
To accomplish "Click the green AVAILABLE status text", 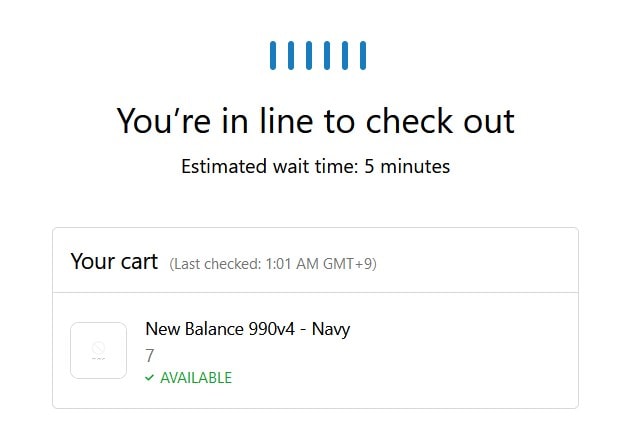I will point(196,378).
